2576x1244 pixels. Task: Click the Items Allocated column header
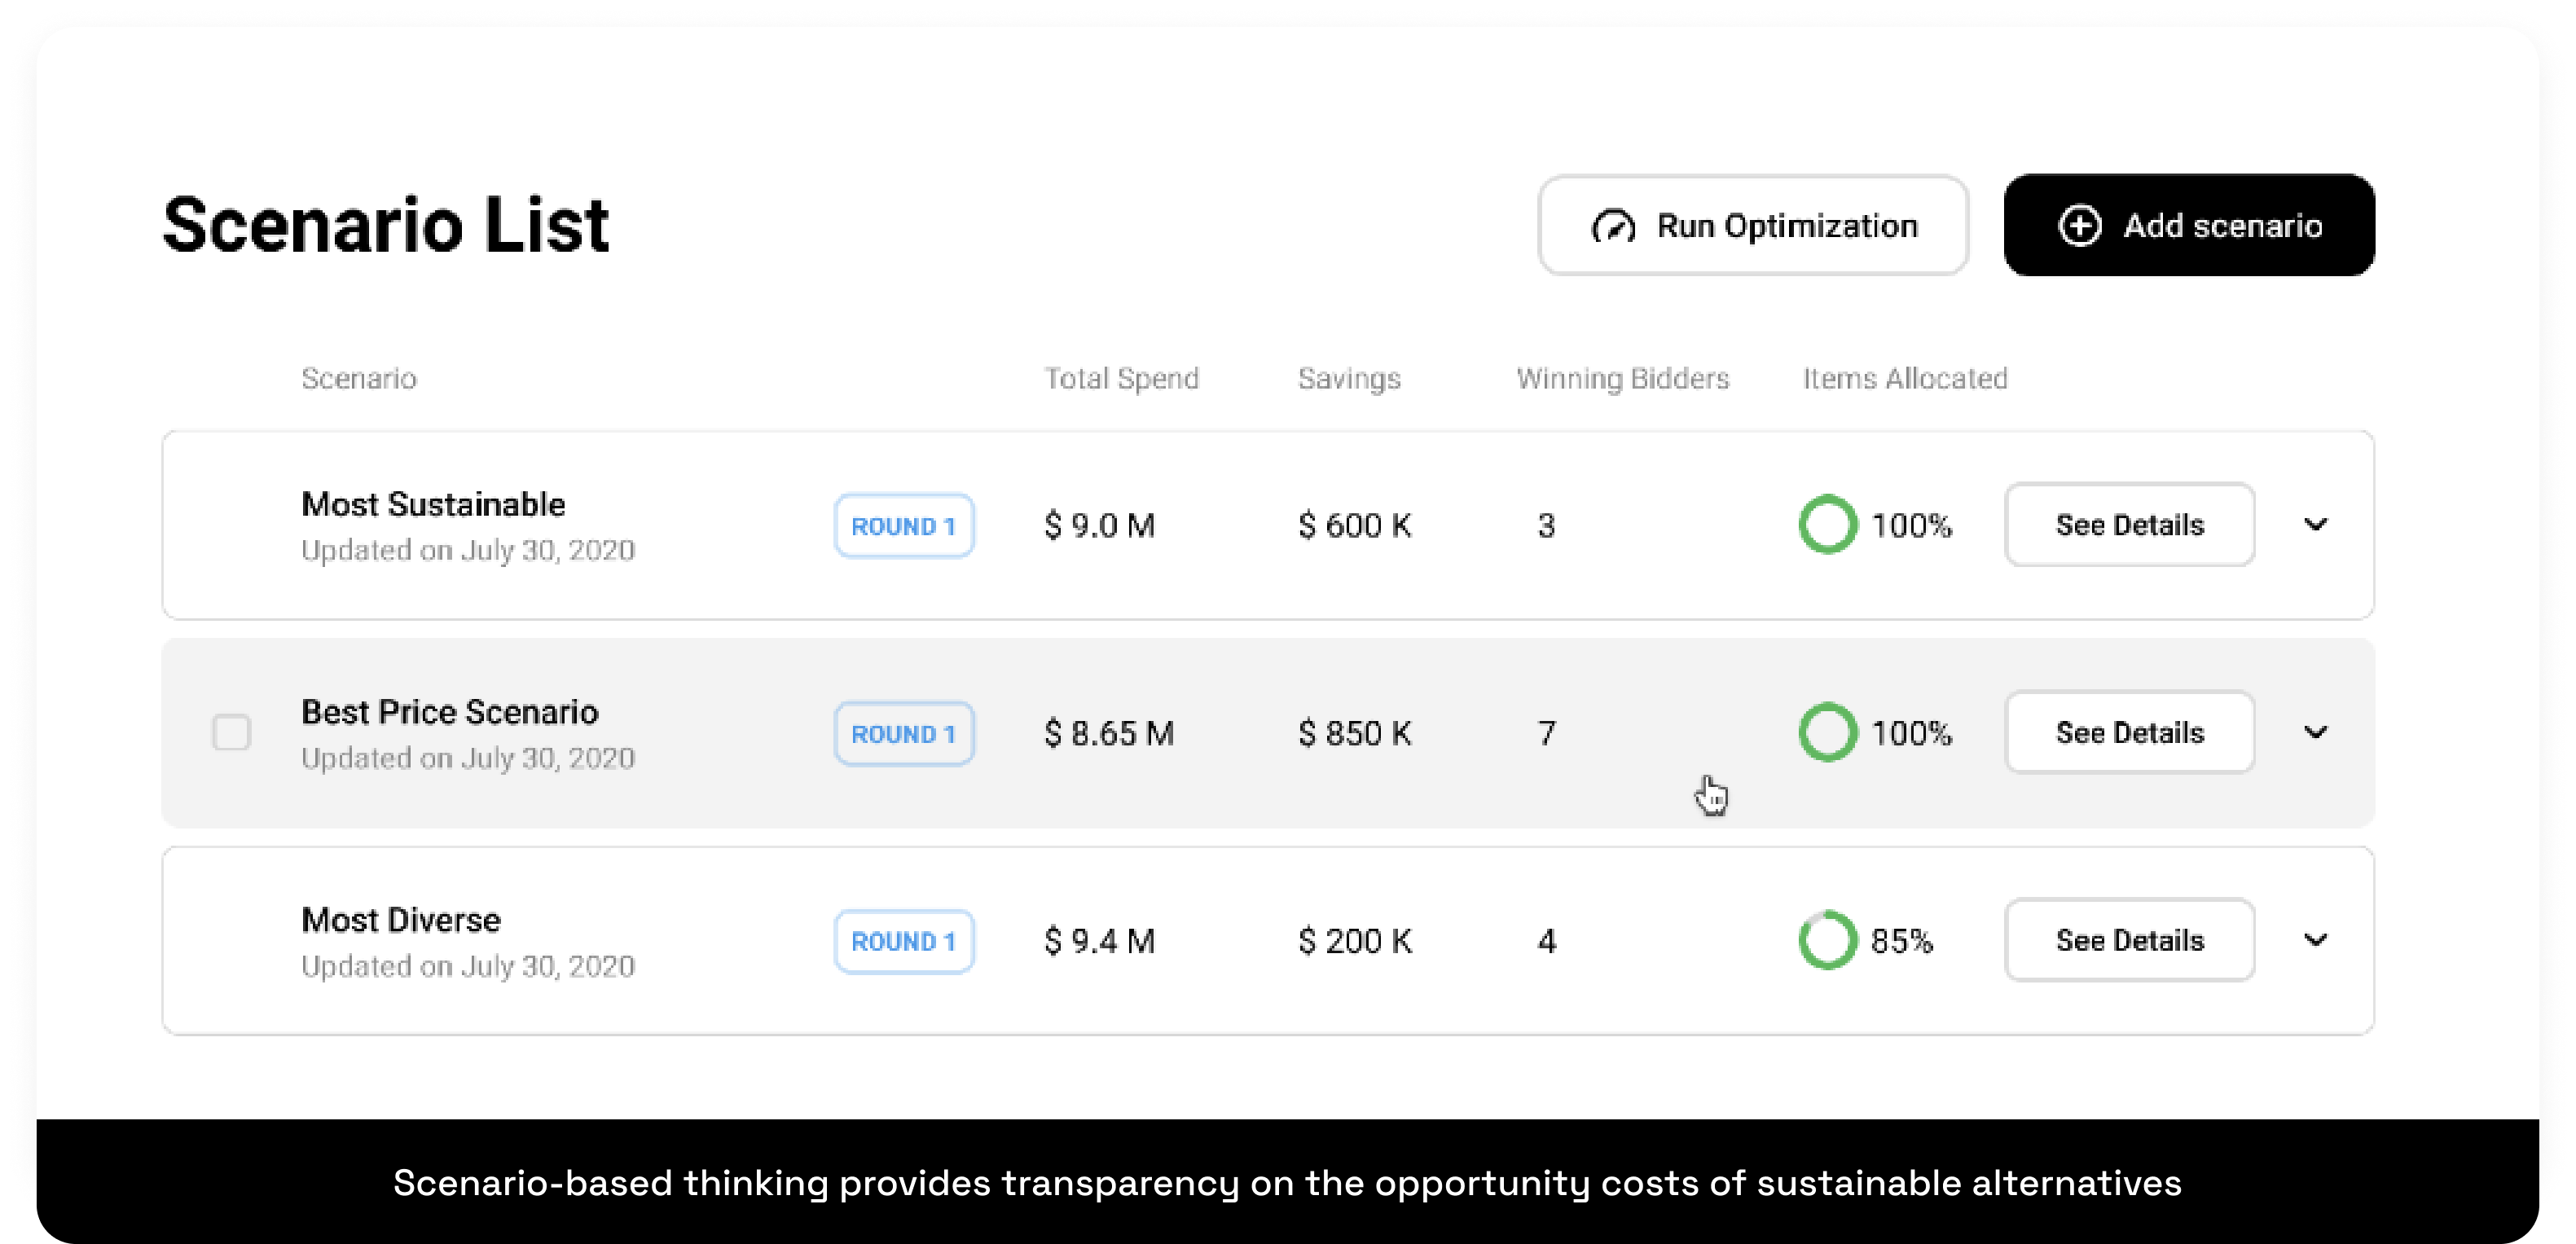coord(1905,379)
